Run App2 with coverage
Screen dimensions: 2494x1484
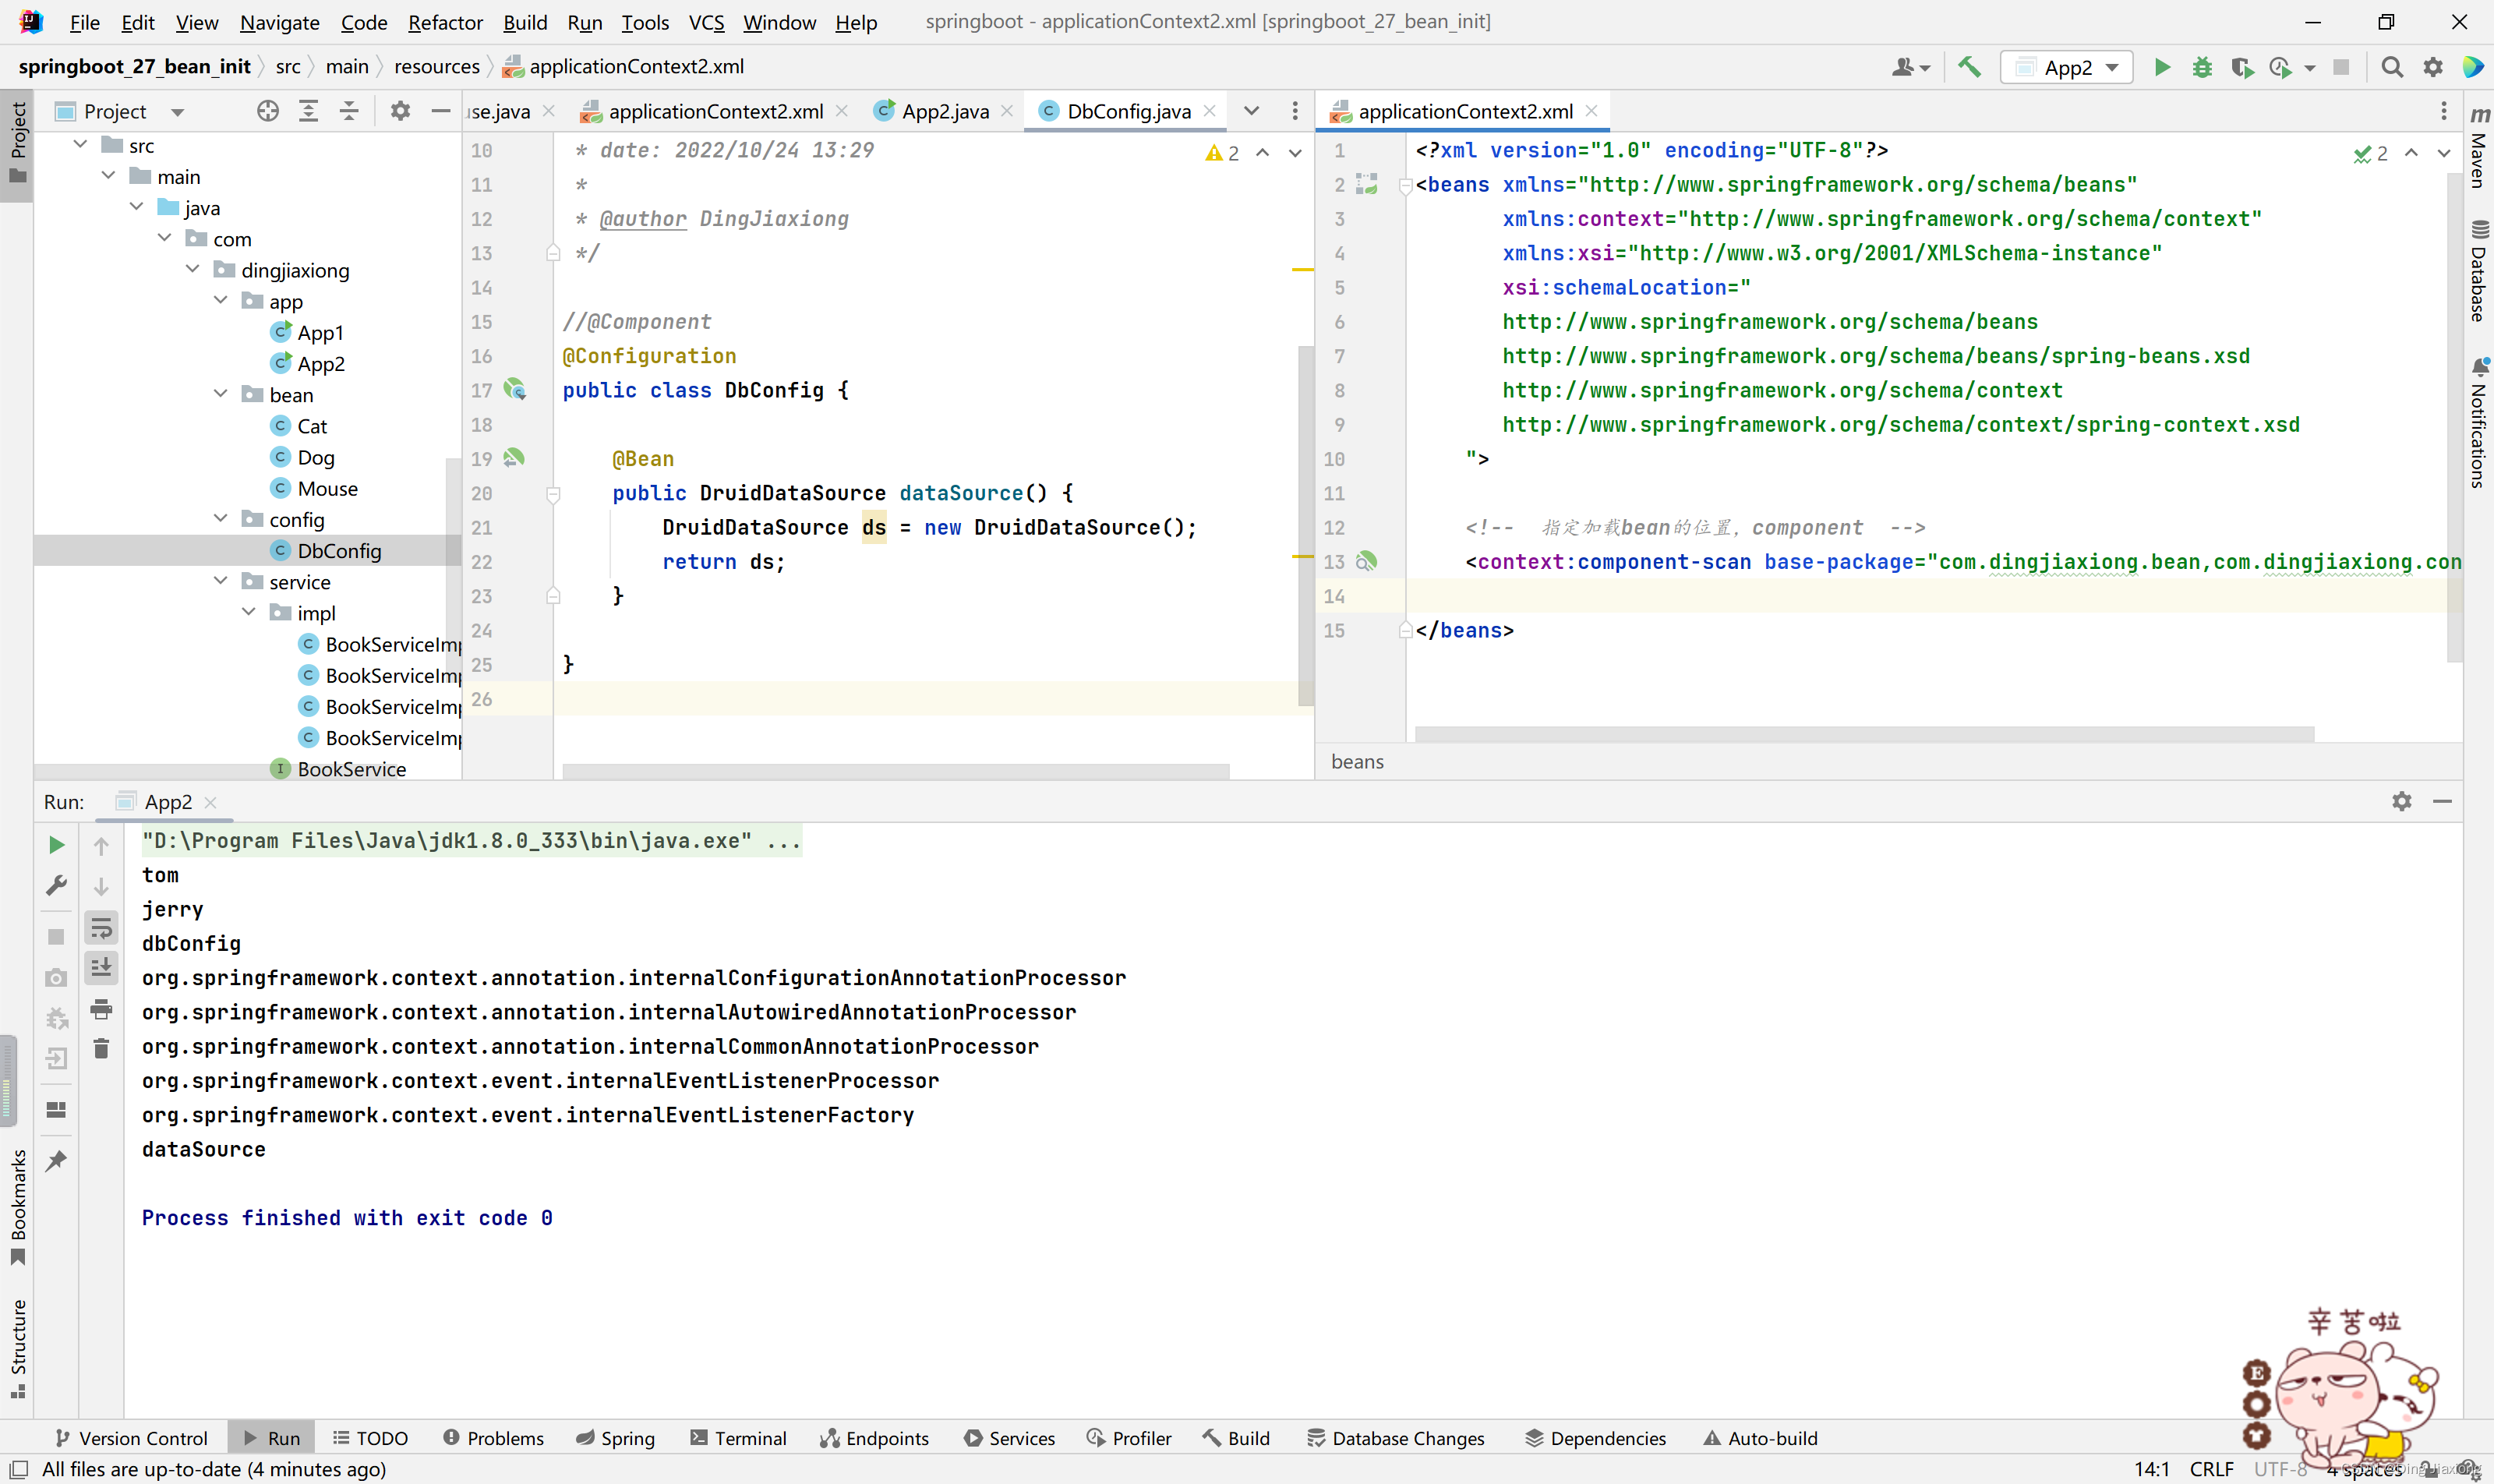2242,67
